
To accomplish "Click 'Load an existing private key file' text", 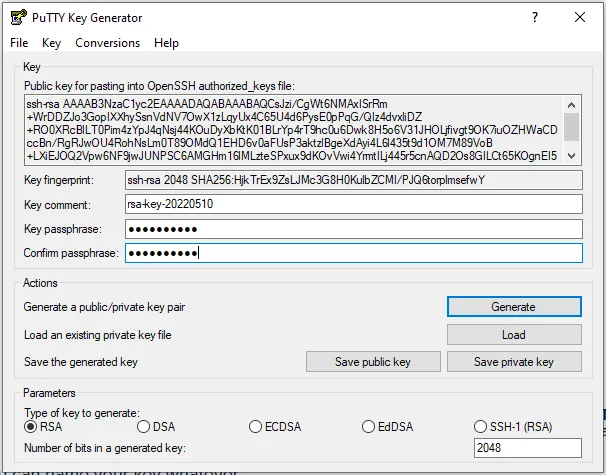I will pyautogui.click(x=97, y=335).
